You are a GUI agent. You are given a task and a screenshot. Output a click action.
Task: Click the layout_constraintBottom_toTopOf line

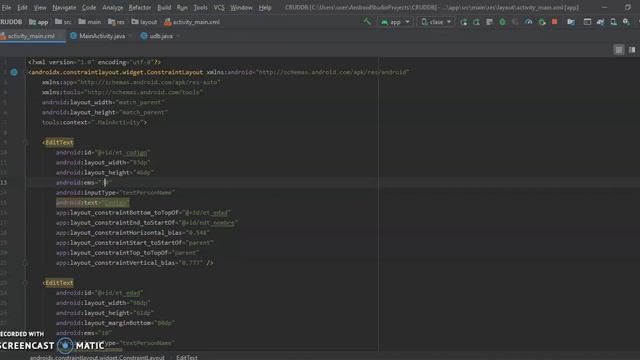(x=143, y=213)
